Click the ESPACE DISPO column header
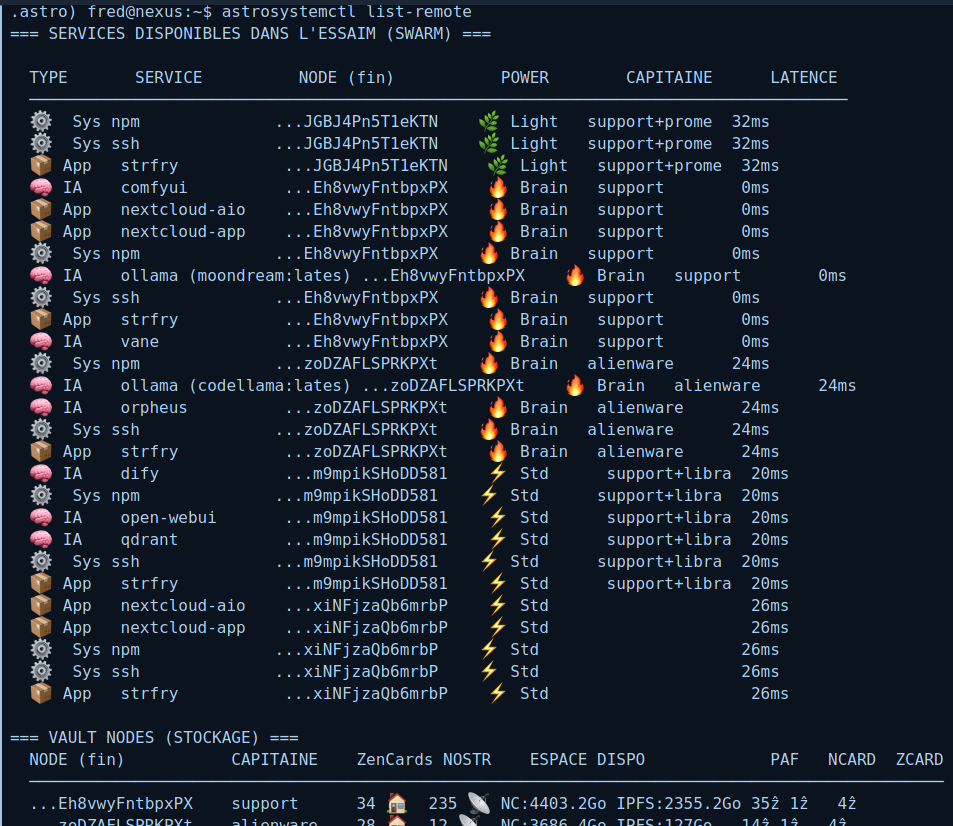 (x=587, y=759)
